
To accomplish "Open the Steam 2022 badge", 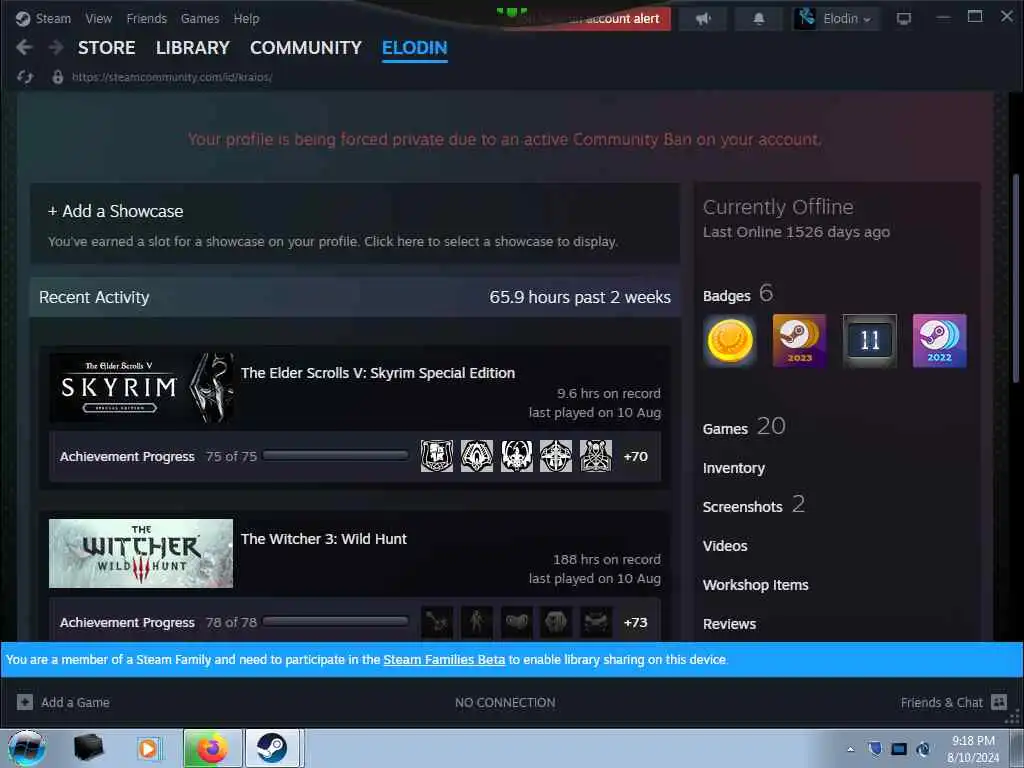I will click(939, 340).
